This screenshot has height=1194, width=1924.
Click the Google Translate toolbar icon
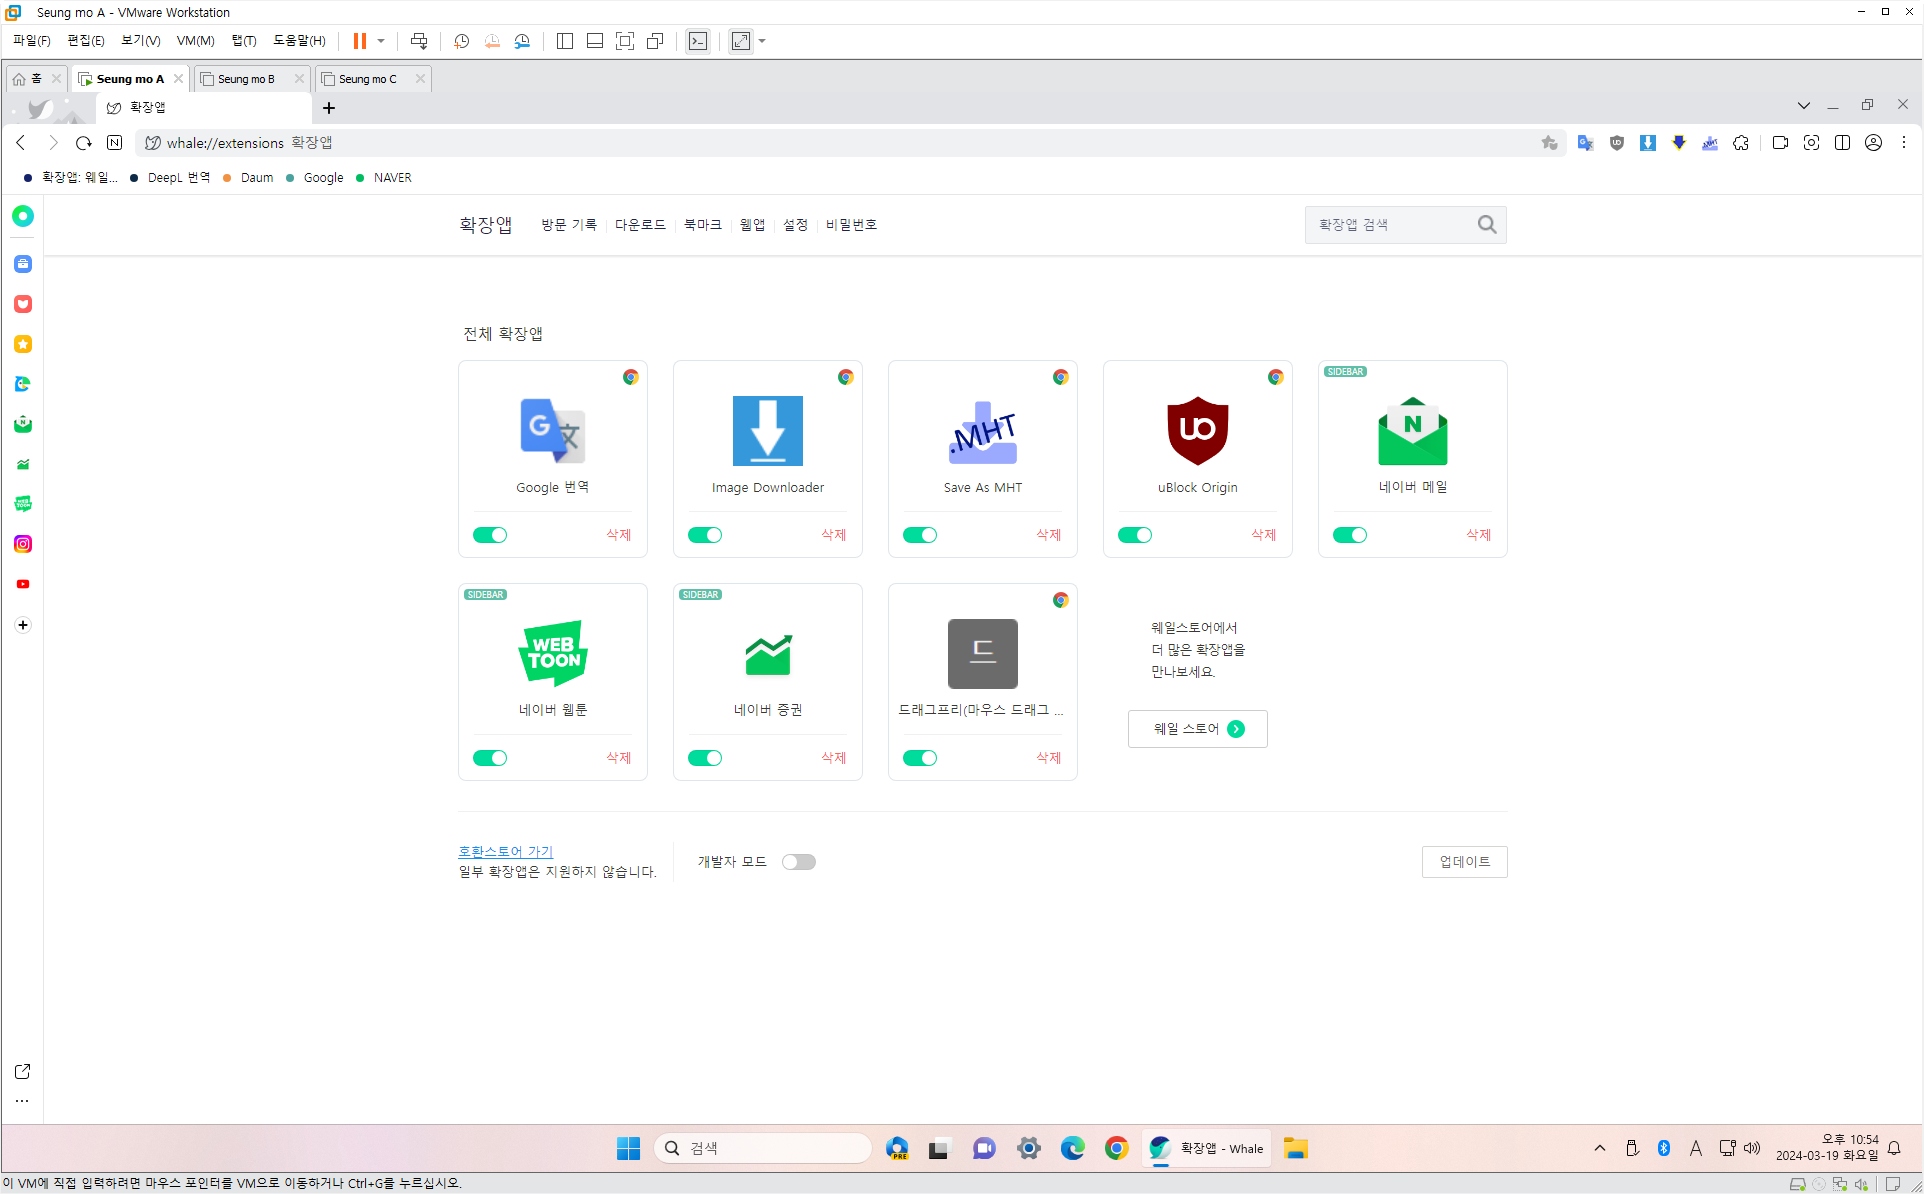click(1585, 143)
